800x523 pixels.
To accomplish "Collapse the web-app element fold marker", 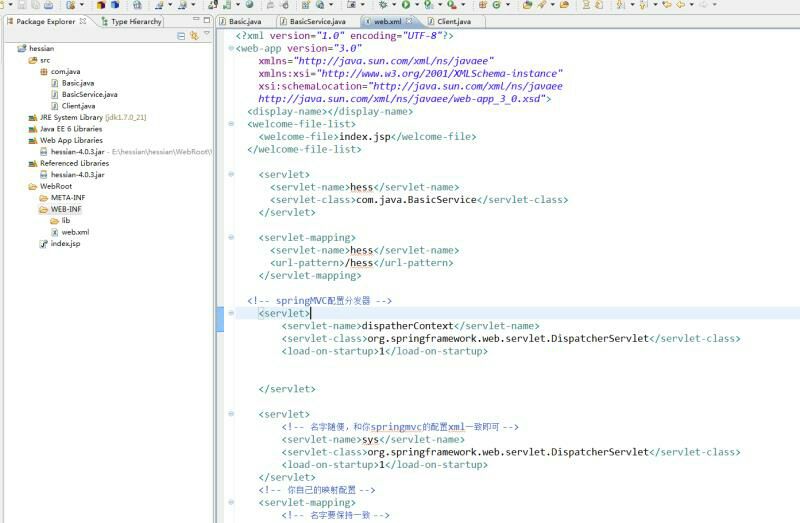I will 233,48.
